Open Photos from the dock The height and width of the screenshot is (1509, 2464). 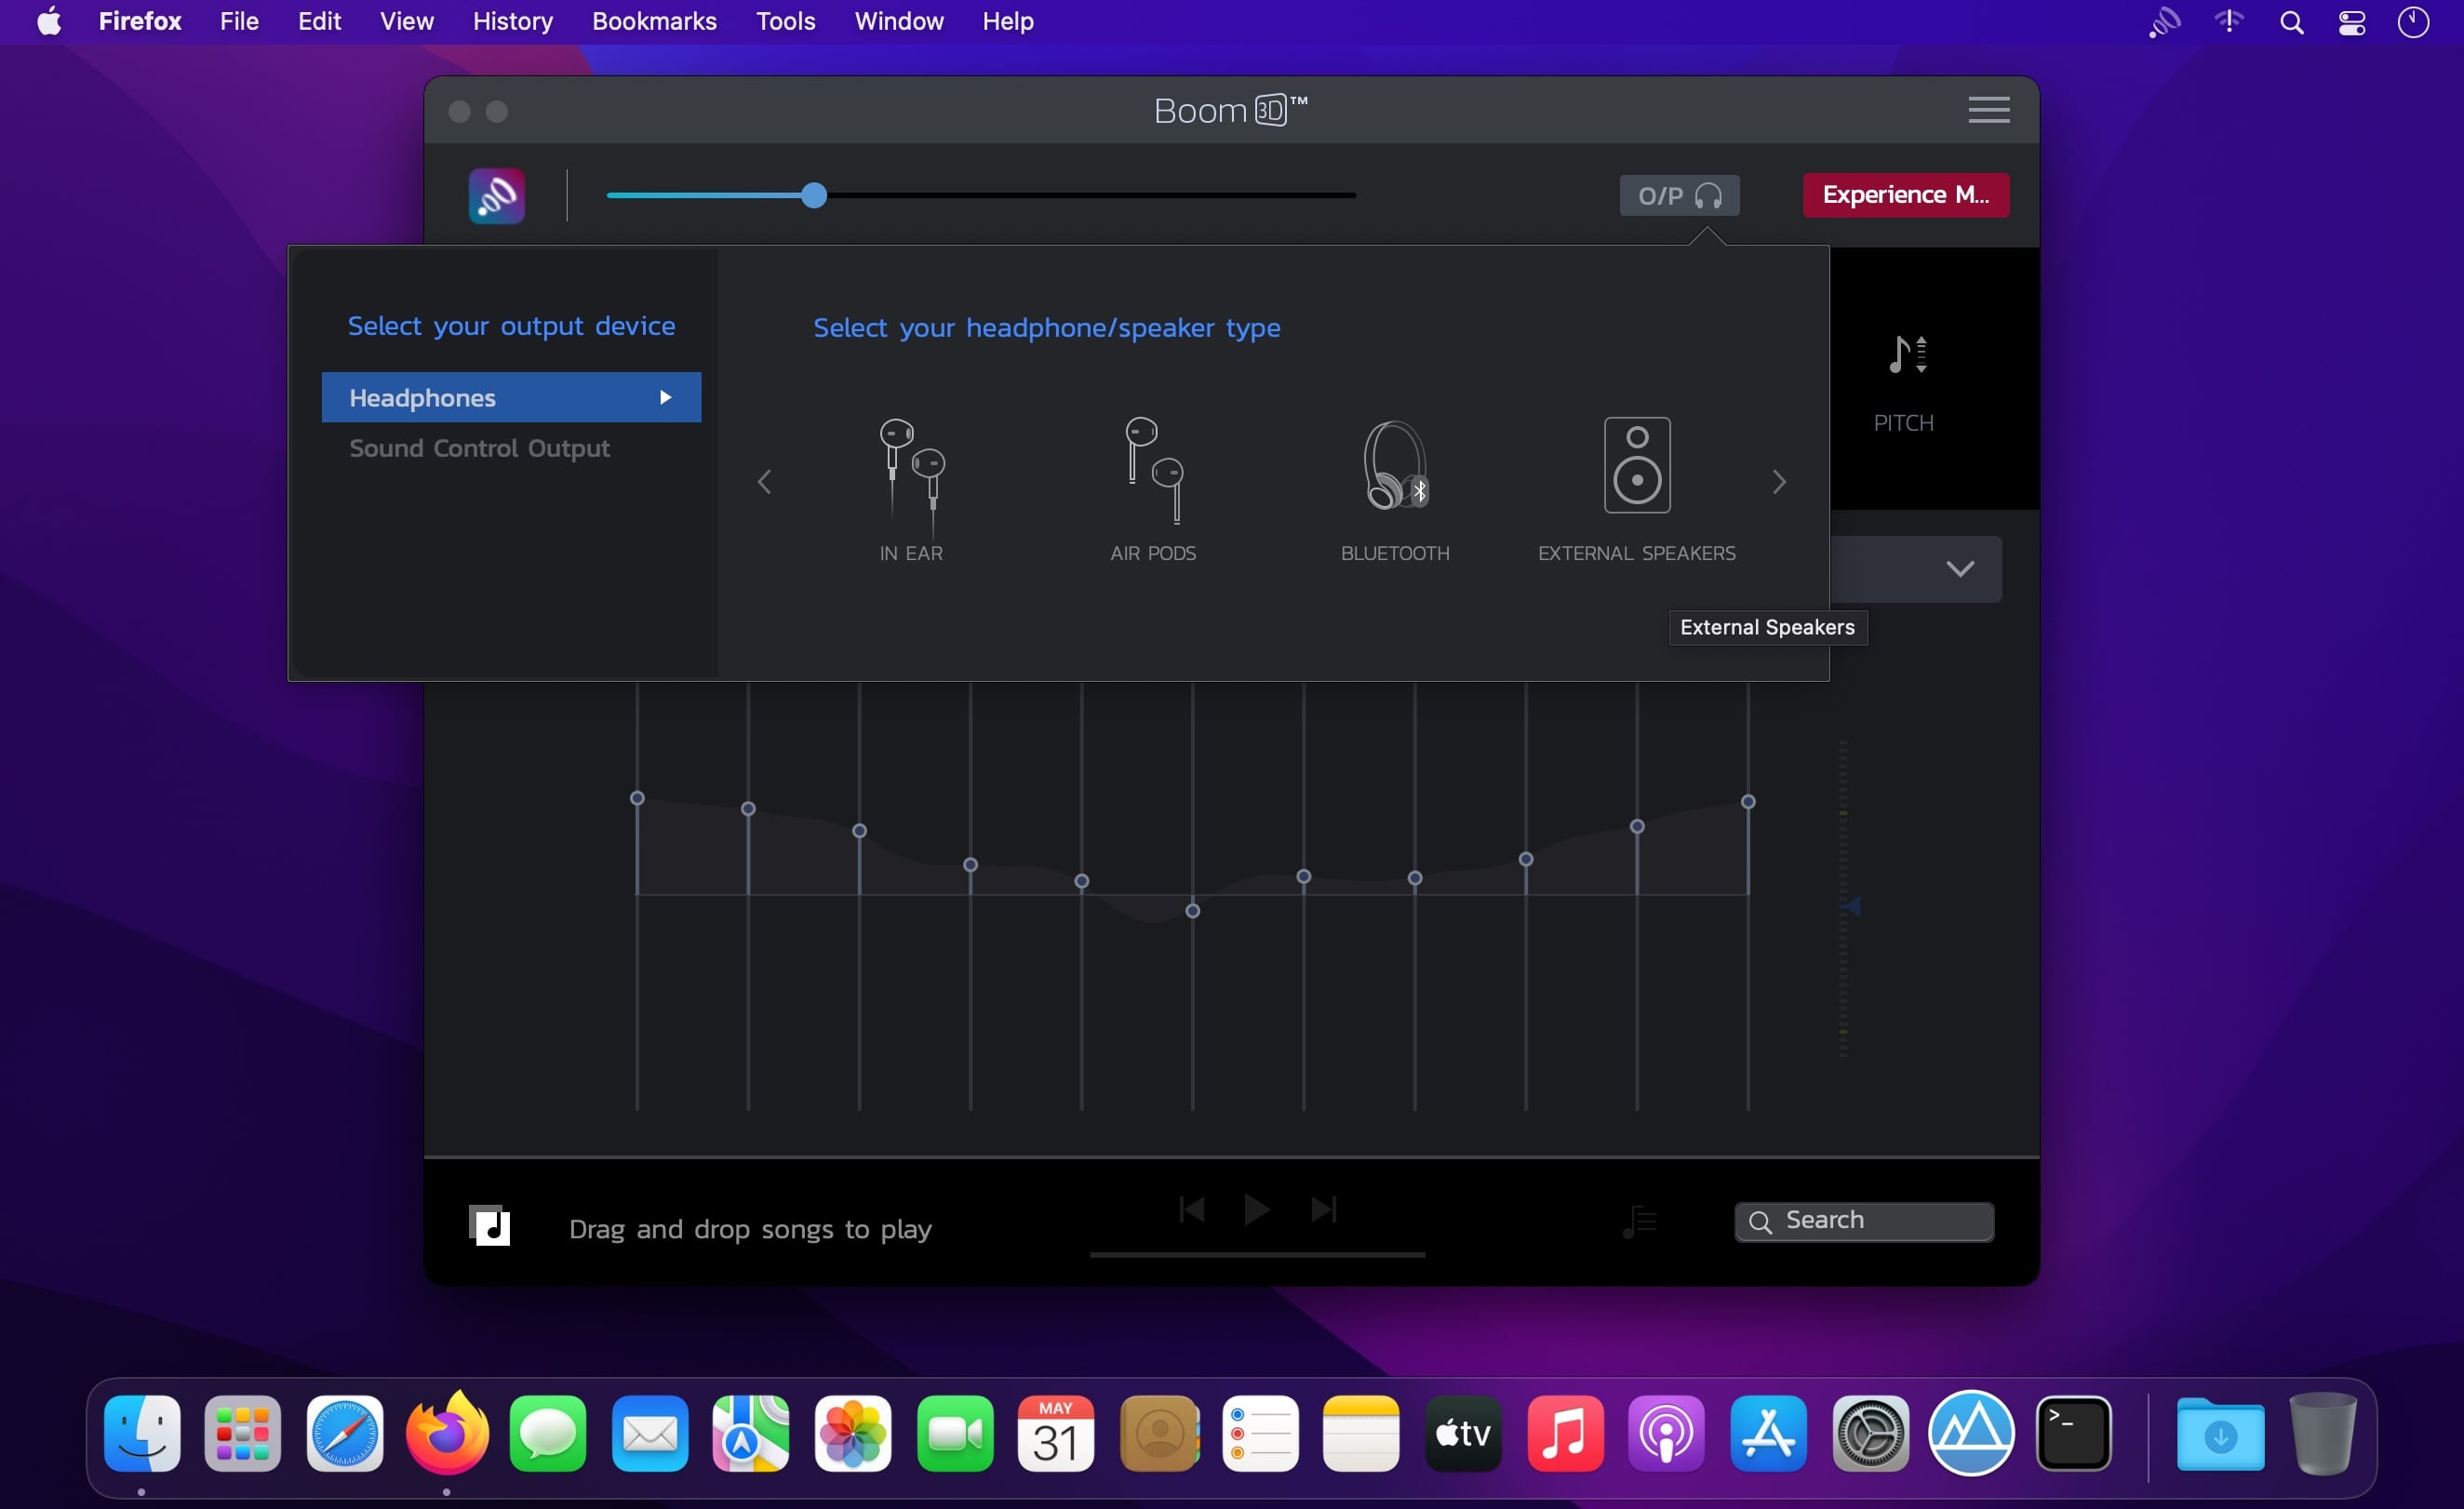(853, 1434)
